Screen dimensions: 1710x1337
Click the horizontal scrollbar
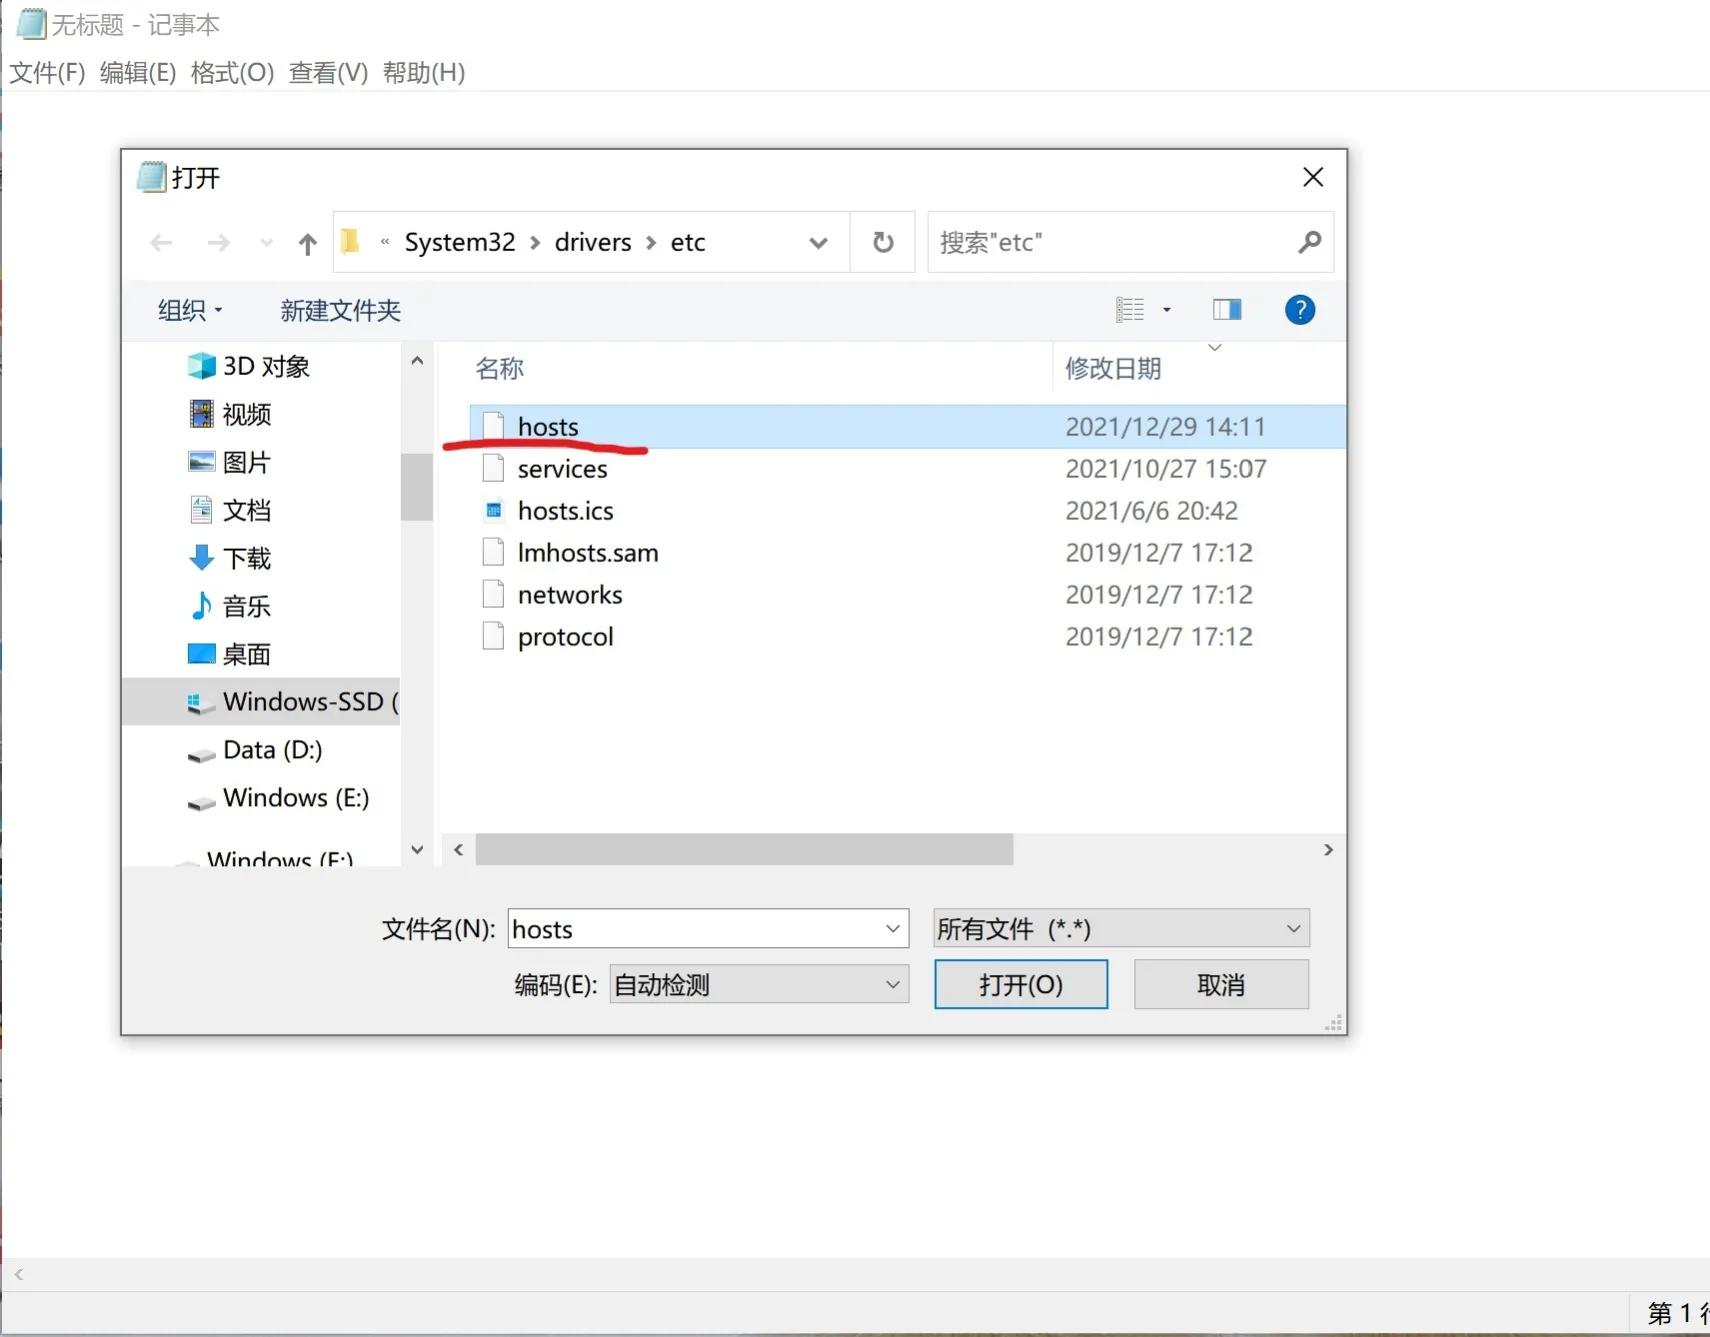[x=743, y=849]
